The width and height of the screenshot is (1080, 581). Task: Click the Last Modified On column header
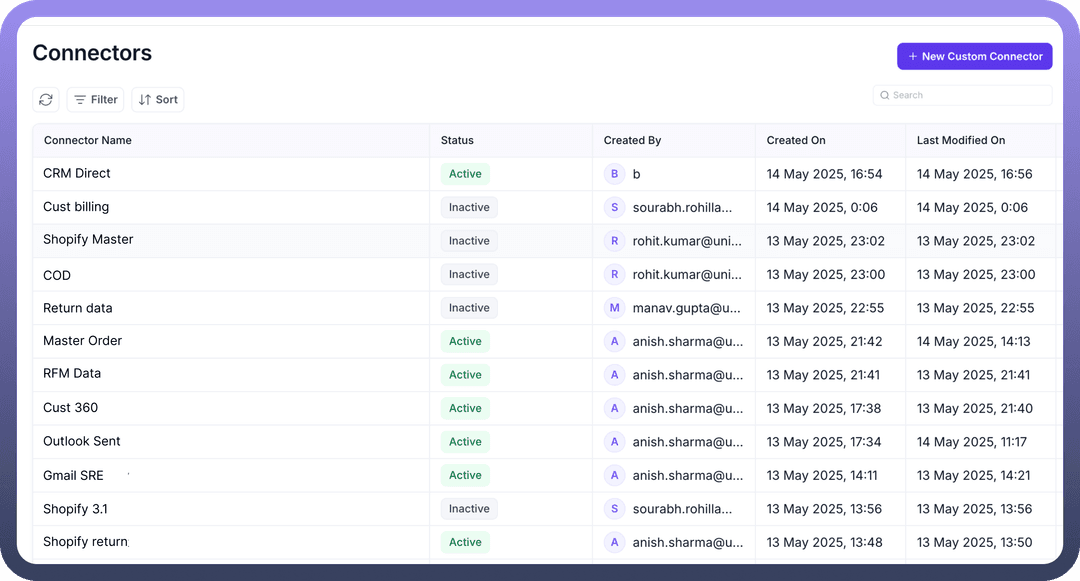point(960,141)
